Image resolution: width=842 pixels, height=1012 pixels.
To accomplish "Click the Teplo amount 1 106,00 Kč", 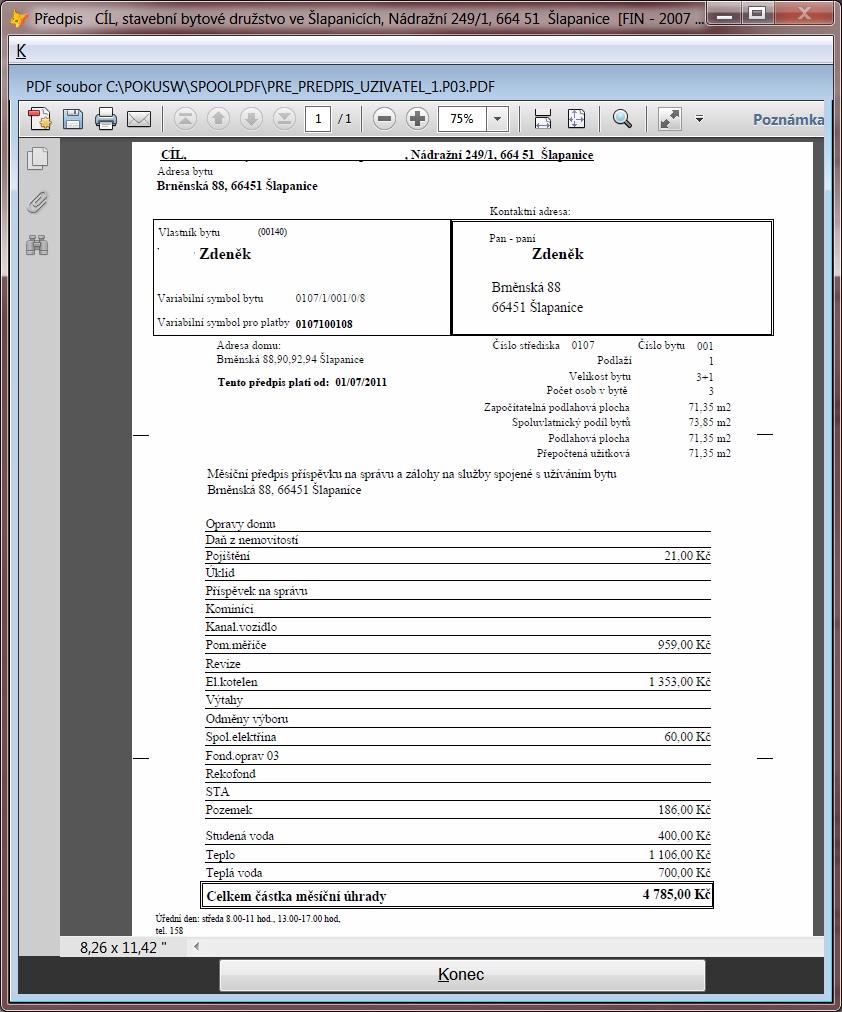I will [x=679, y=855].
